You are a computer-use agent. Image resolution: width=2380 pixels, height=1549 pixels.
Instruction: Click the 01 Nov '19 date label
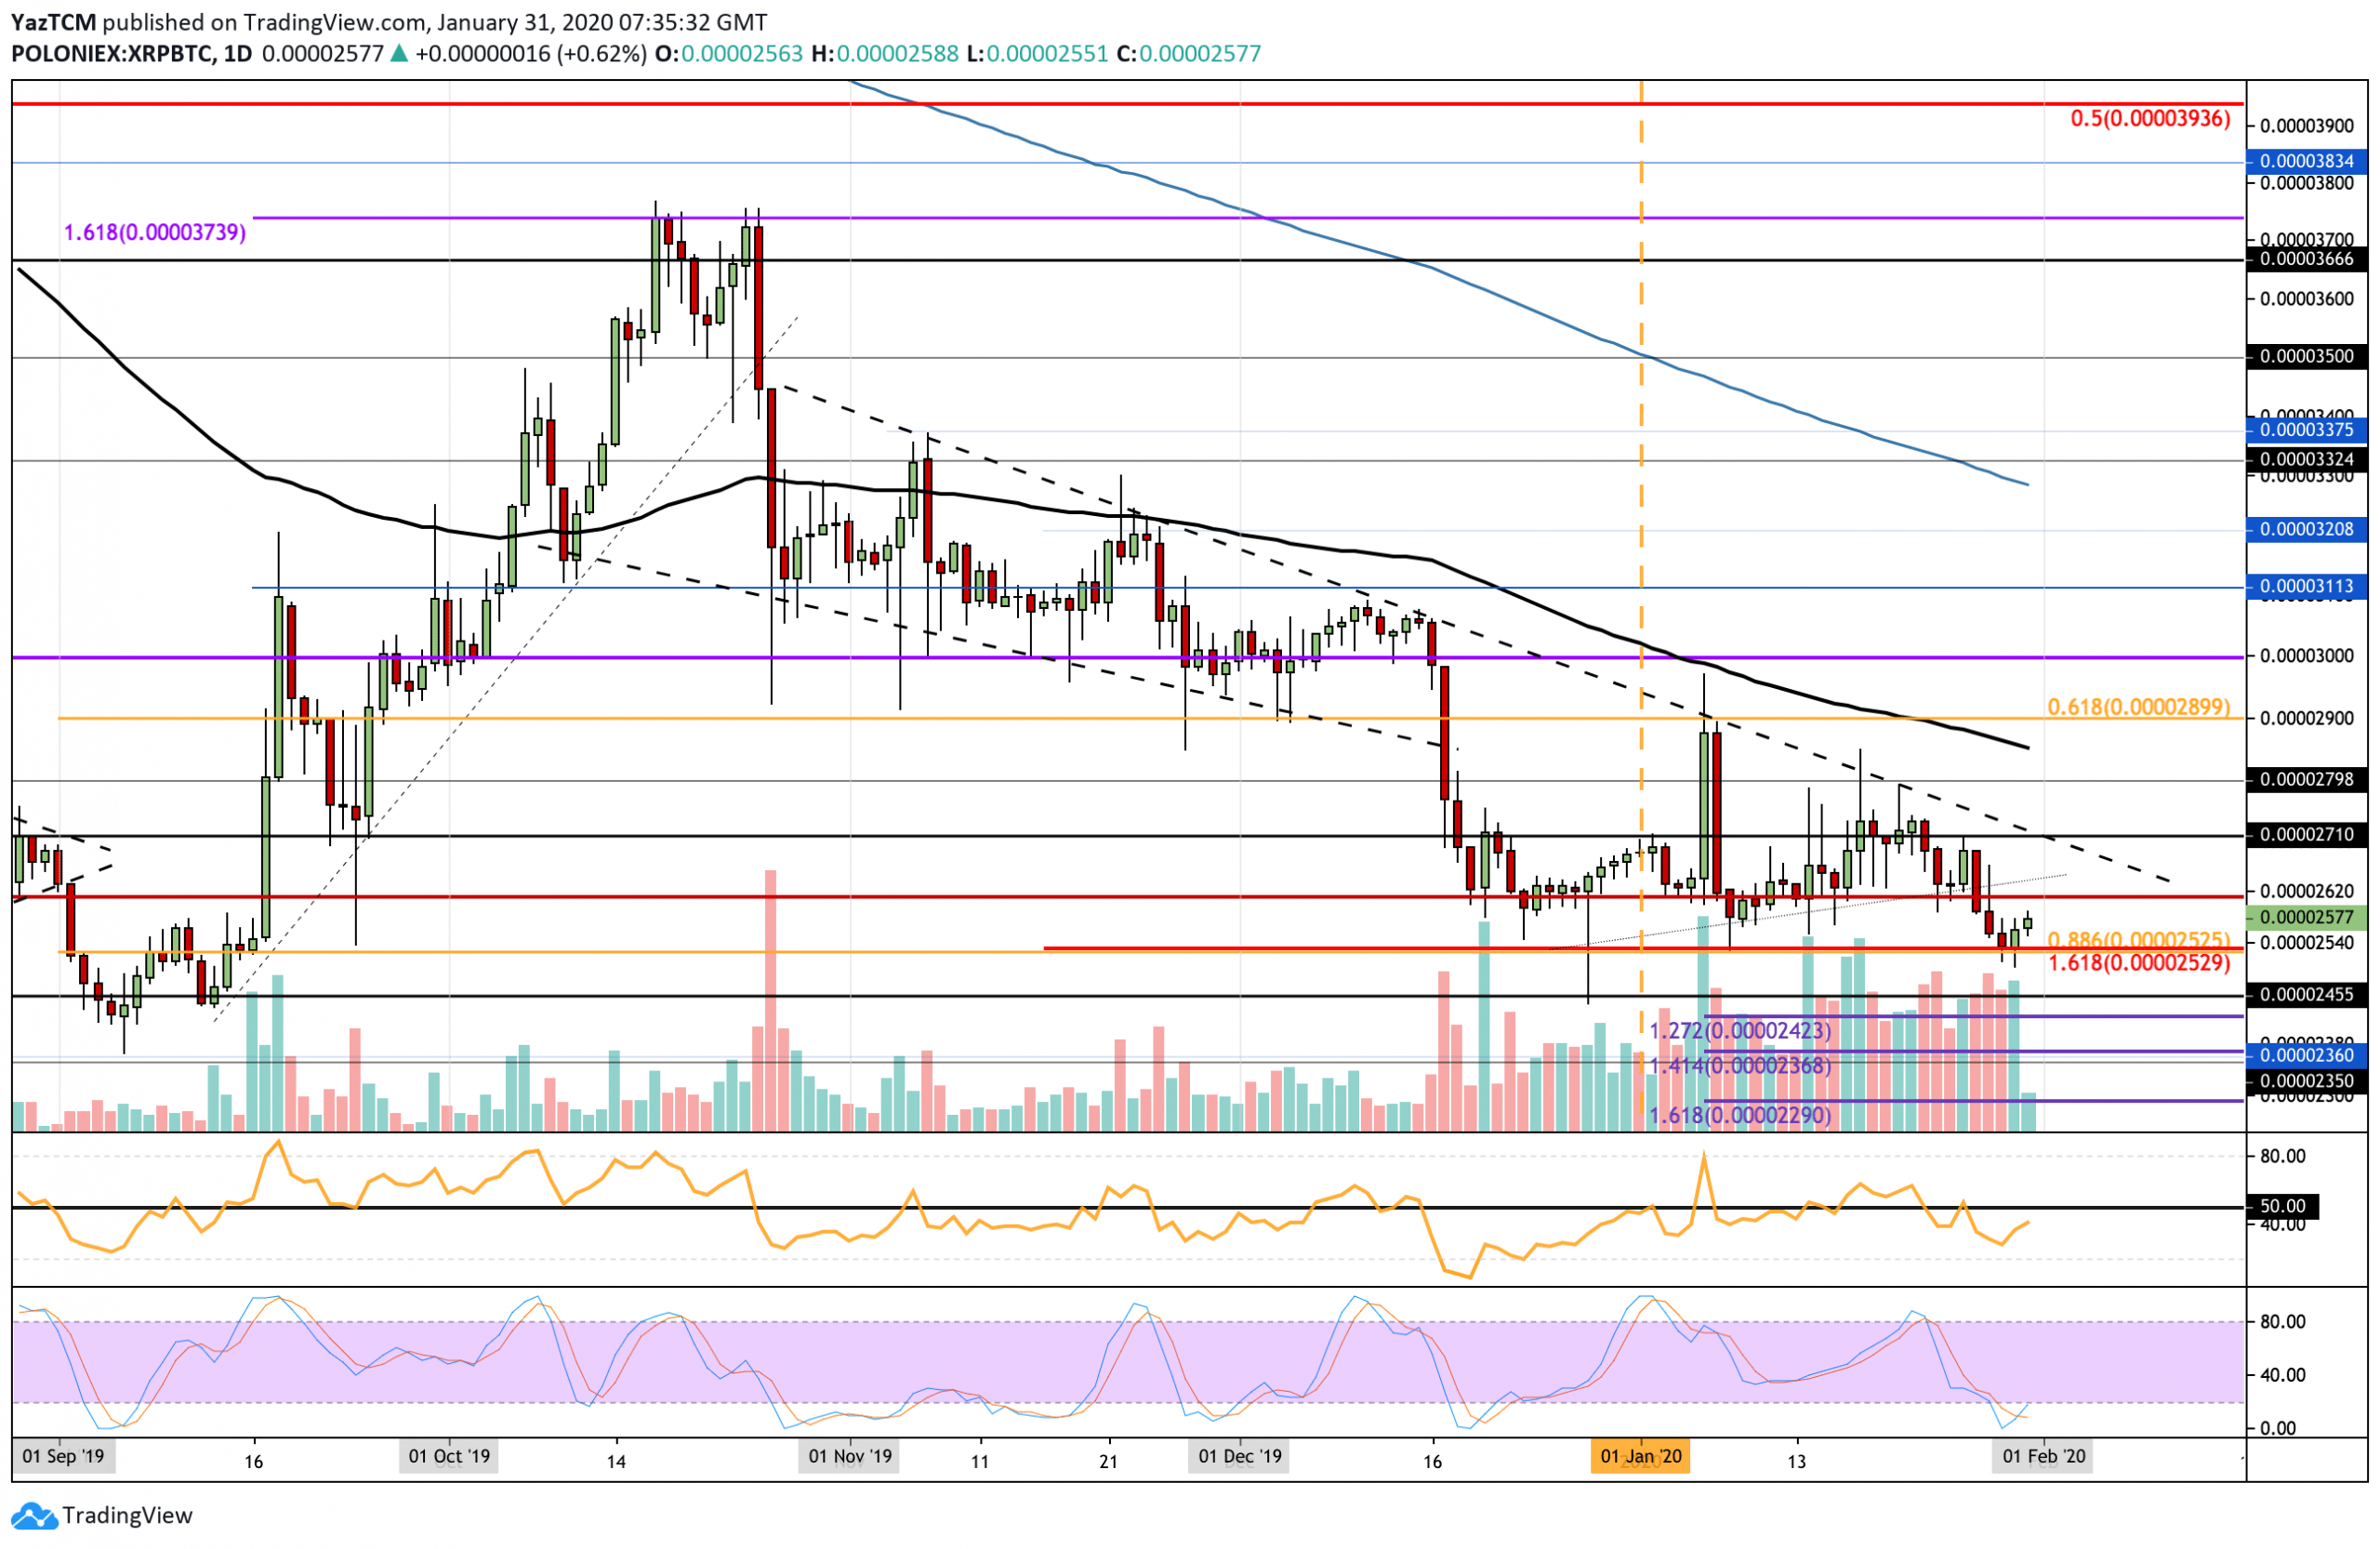tap(850, 1457)
